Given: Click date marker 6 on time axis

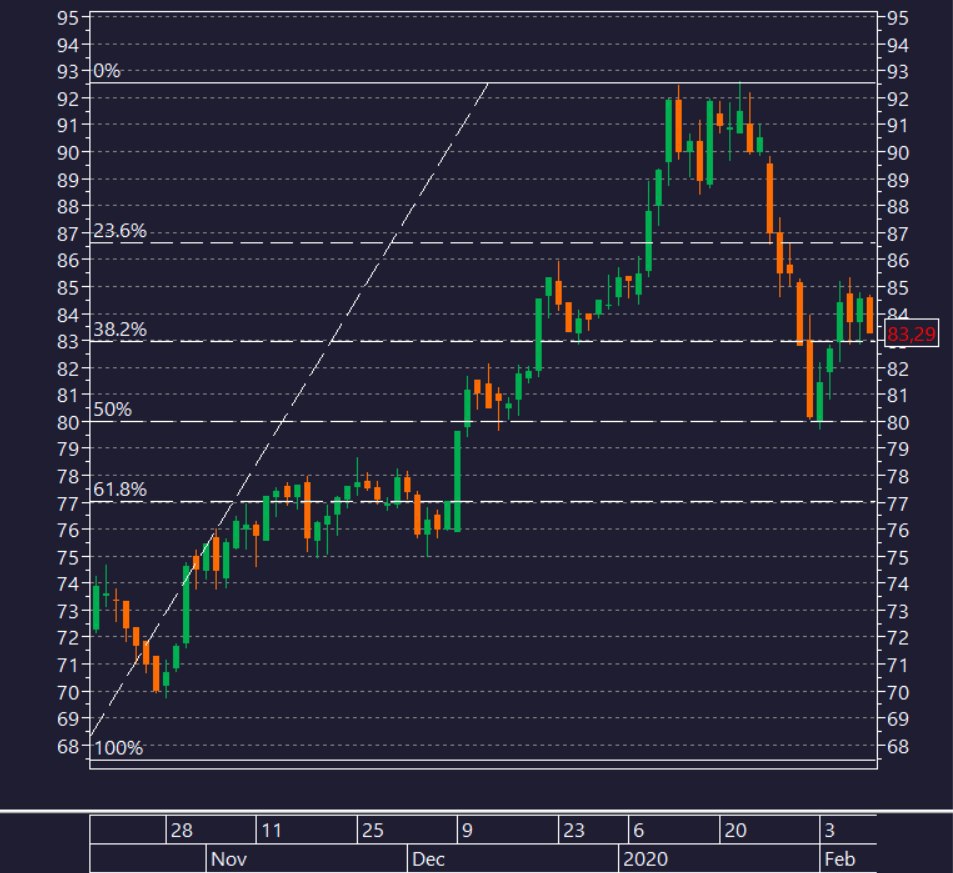Looking at the screenshot, I should pyautogui.click(x=638, y=830).
